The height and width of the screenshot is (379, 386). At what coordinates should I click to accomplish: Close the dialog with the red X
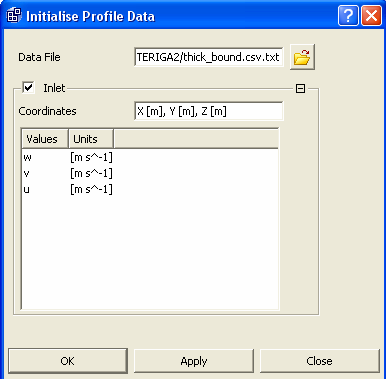pos(371,15)
